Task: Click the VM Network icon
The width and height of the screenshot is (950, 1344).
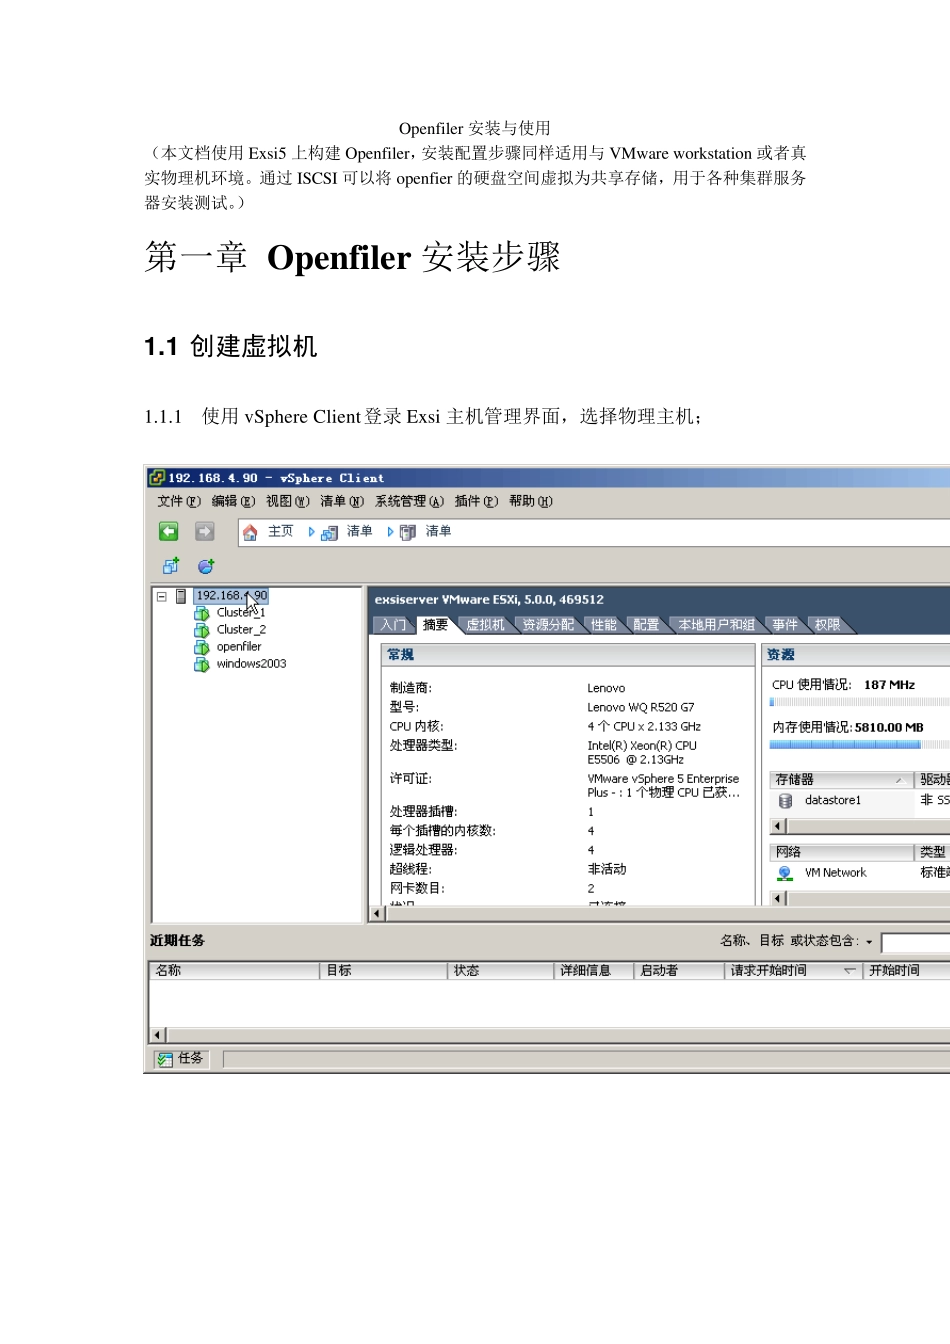Action: 785,873
